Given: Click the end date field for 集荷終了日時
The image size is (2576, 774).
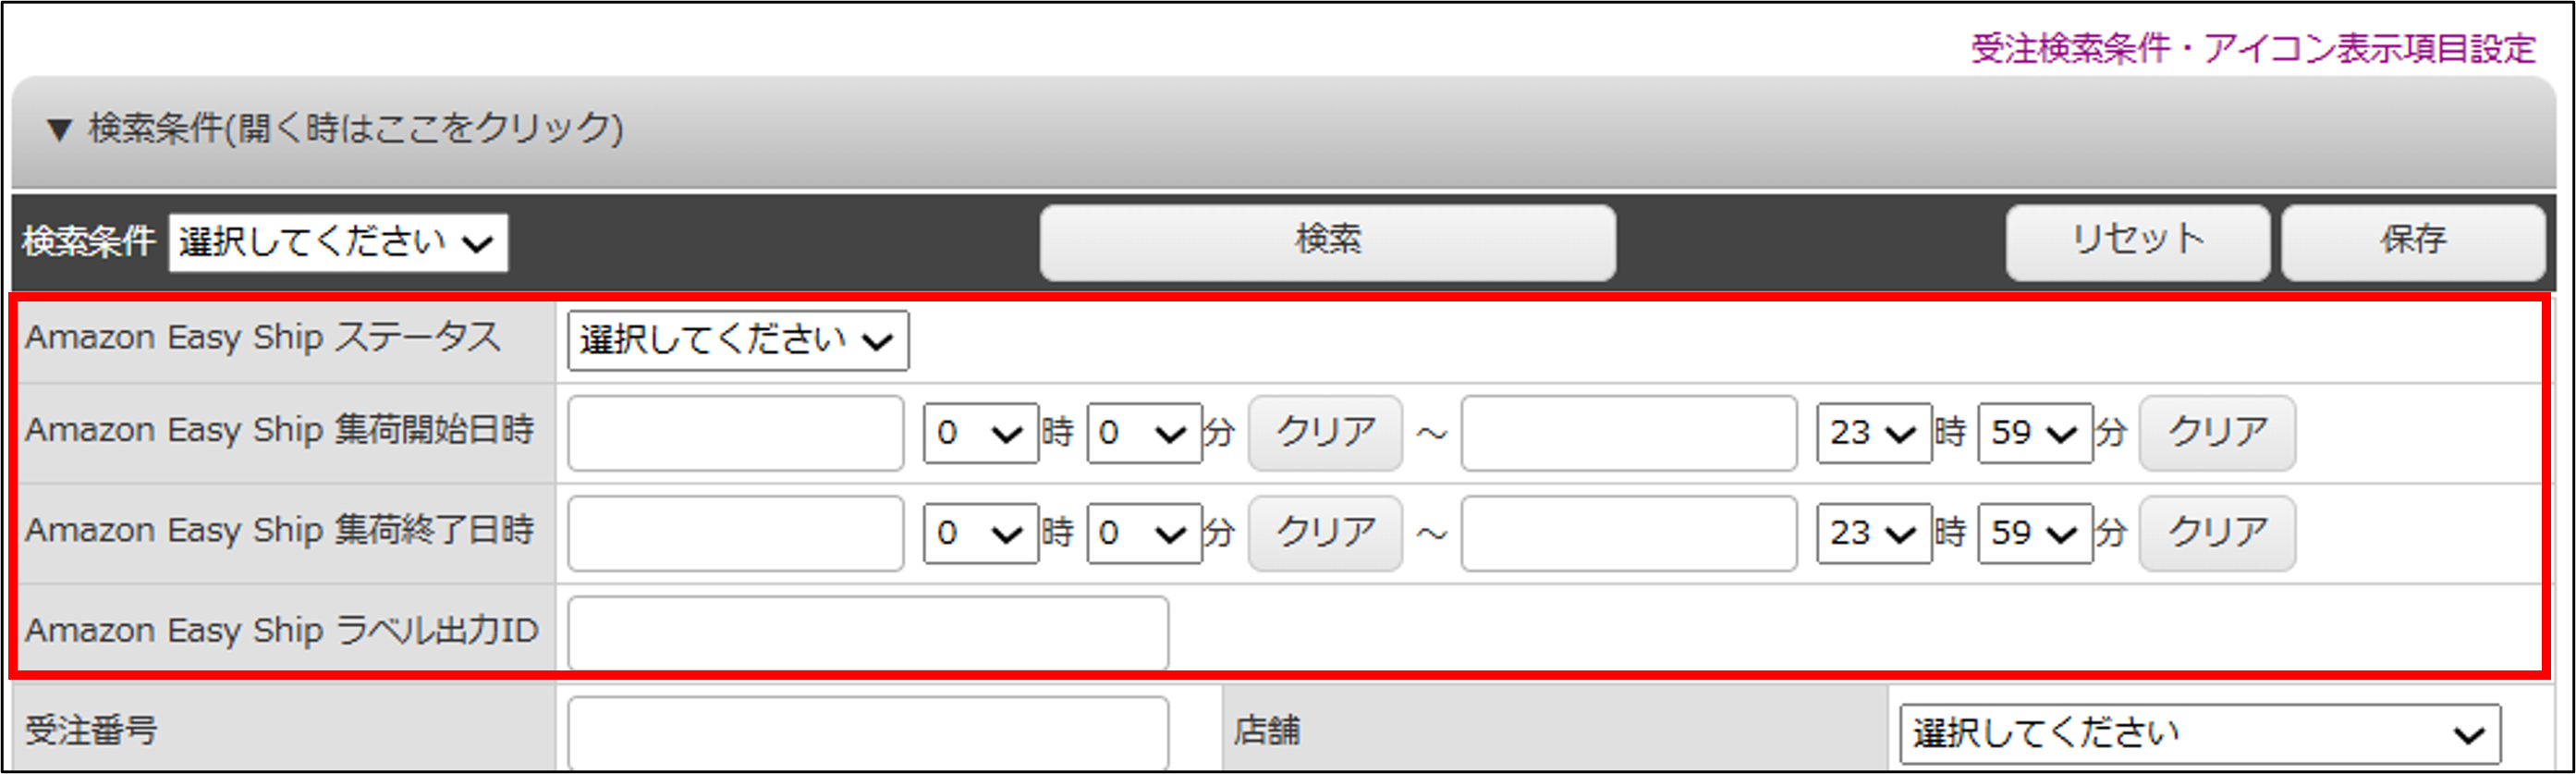Looking at the screenshot, I should point(1626,532).
